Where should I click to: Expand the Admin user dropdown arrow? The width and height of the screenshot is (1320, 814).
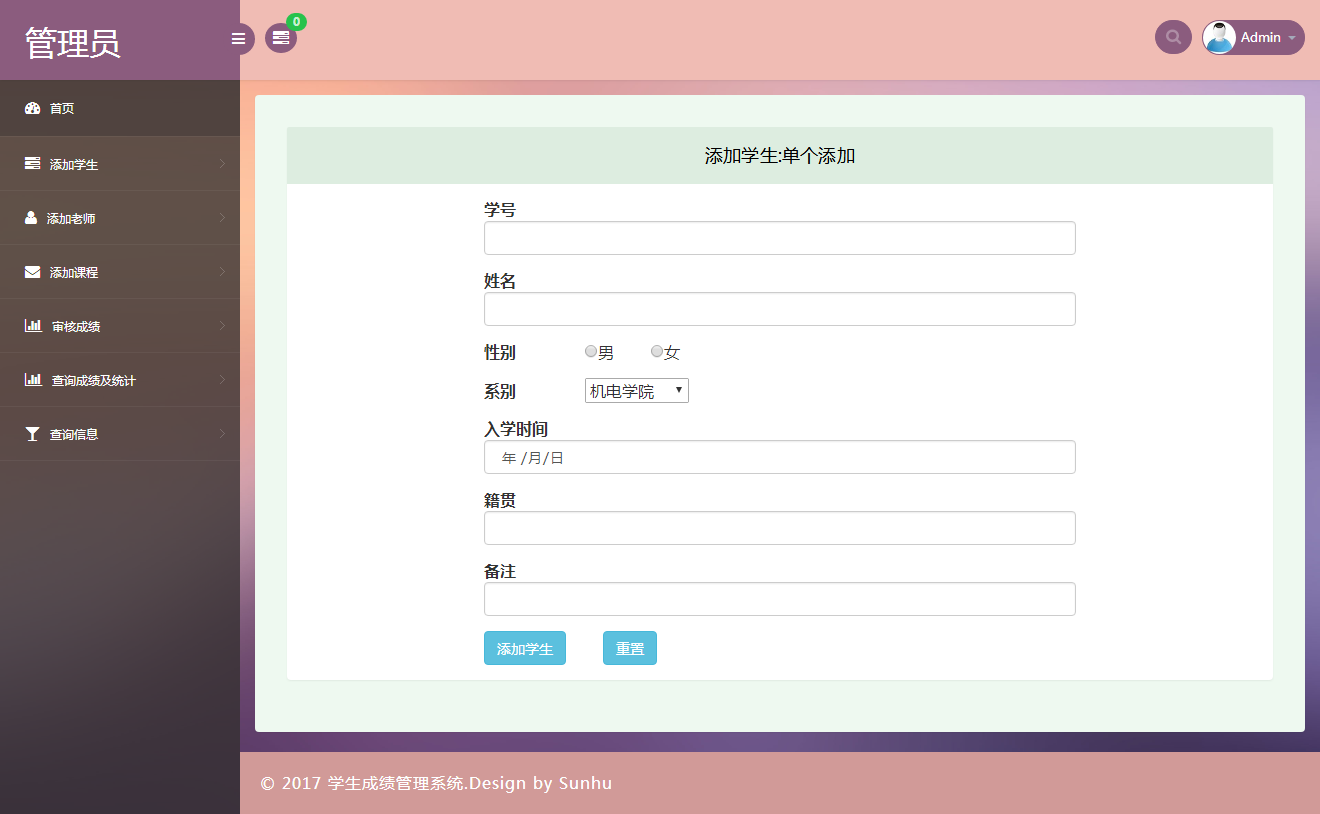[1292, 38]
